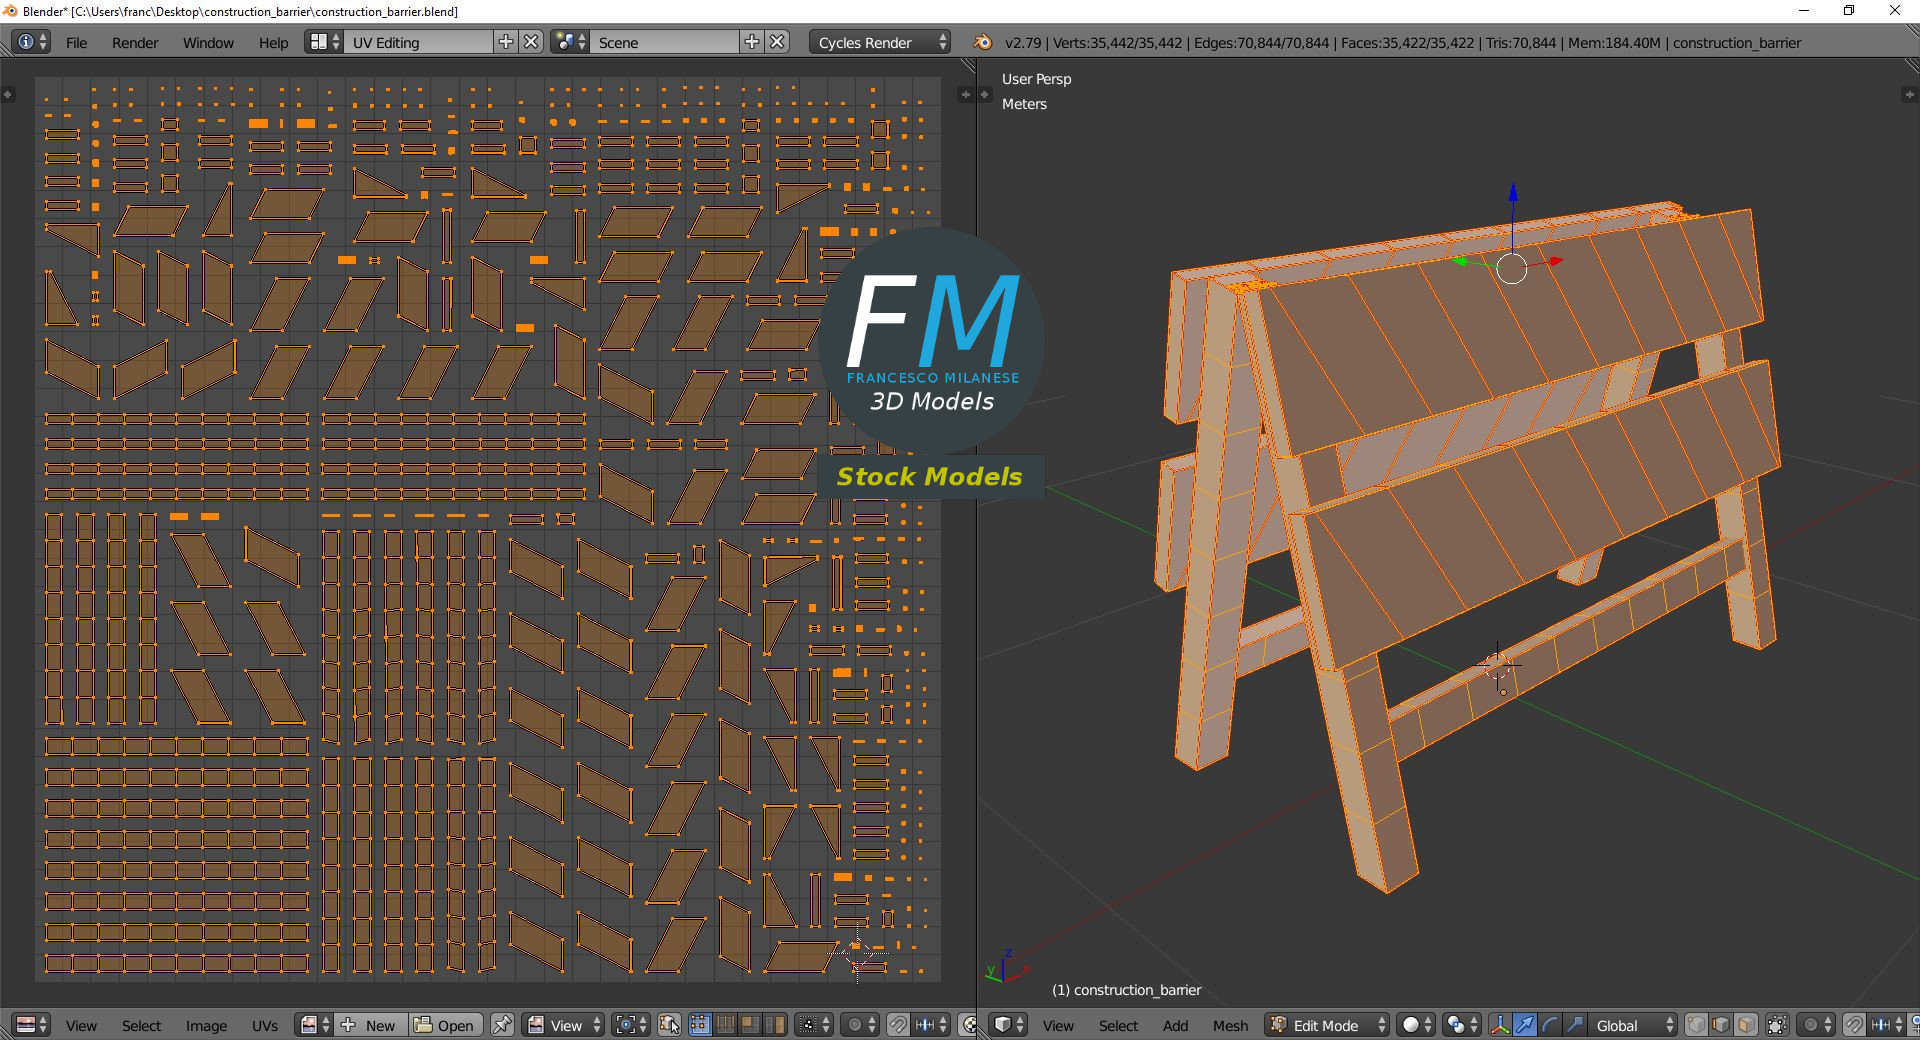Click the blue Z axis manipulator arrow
The image size is (1920, 1040).
(1513, 192)
